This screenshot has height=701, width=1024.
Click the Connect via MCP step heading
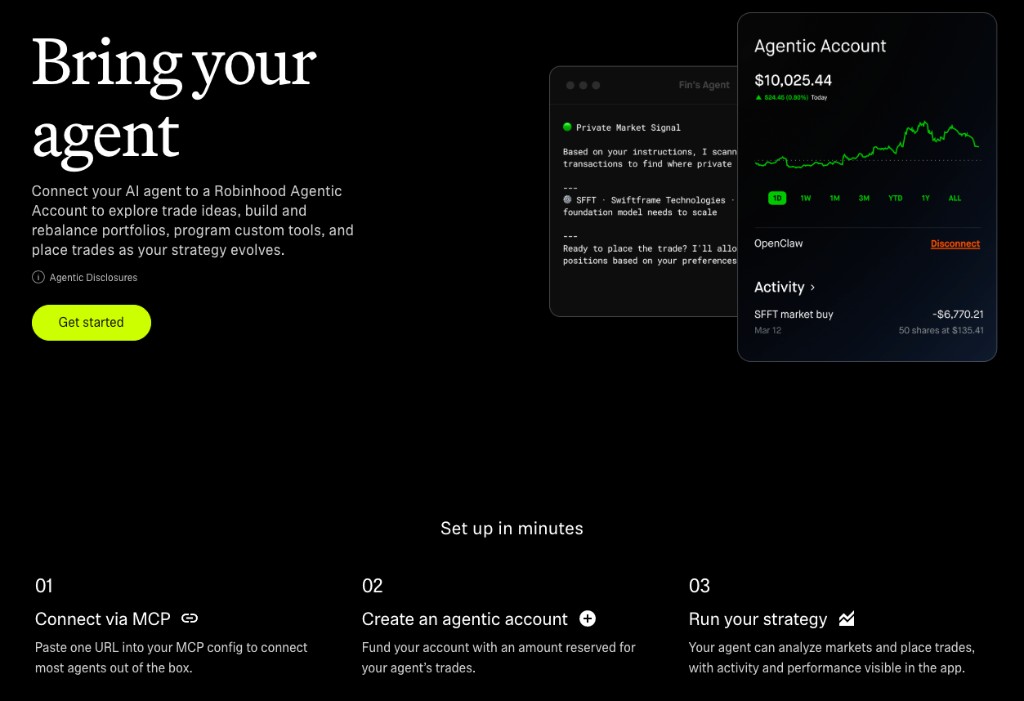pos(103,619)
